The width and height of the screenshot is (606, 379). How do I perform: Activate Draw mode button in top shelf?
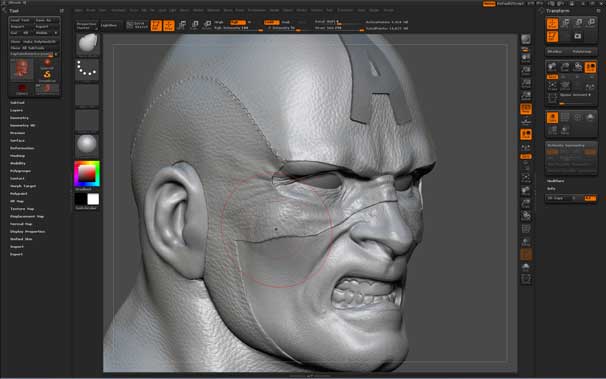click(x=169, y=25)
